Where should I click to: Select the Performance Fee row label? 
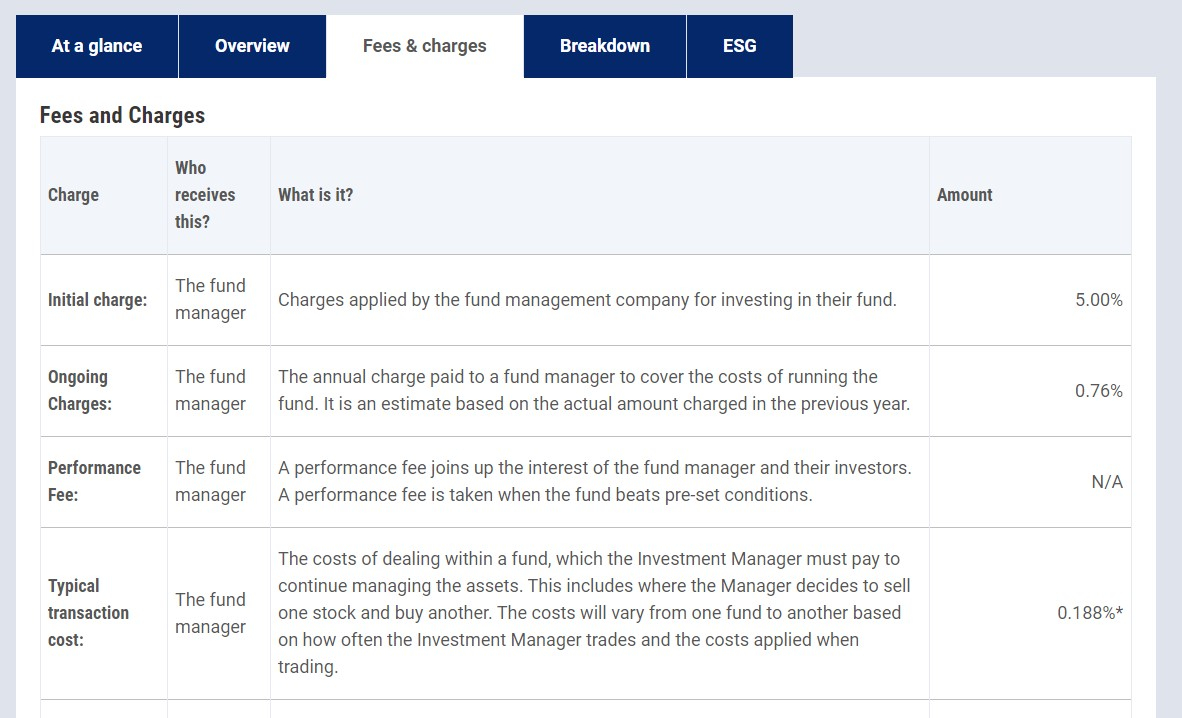tap(94, 481)
